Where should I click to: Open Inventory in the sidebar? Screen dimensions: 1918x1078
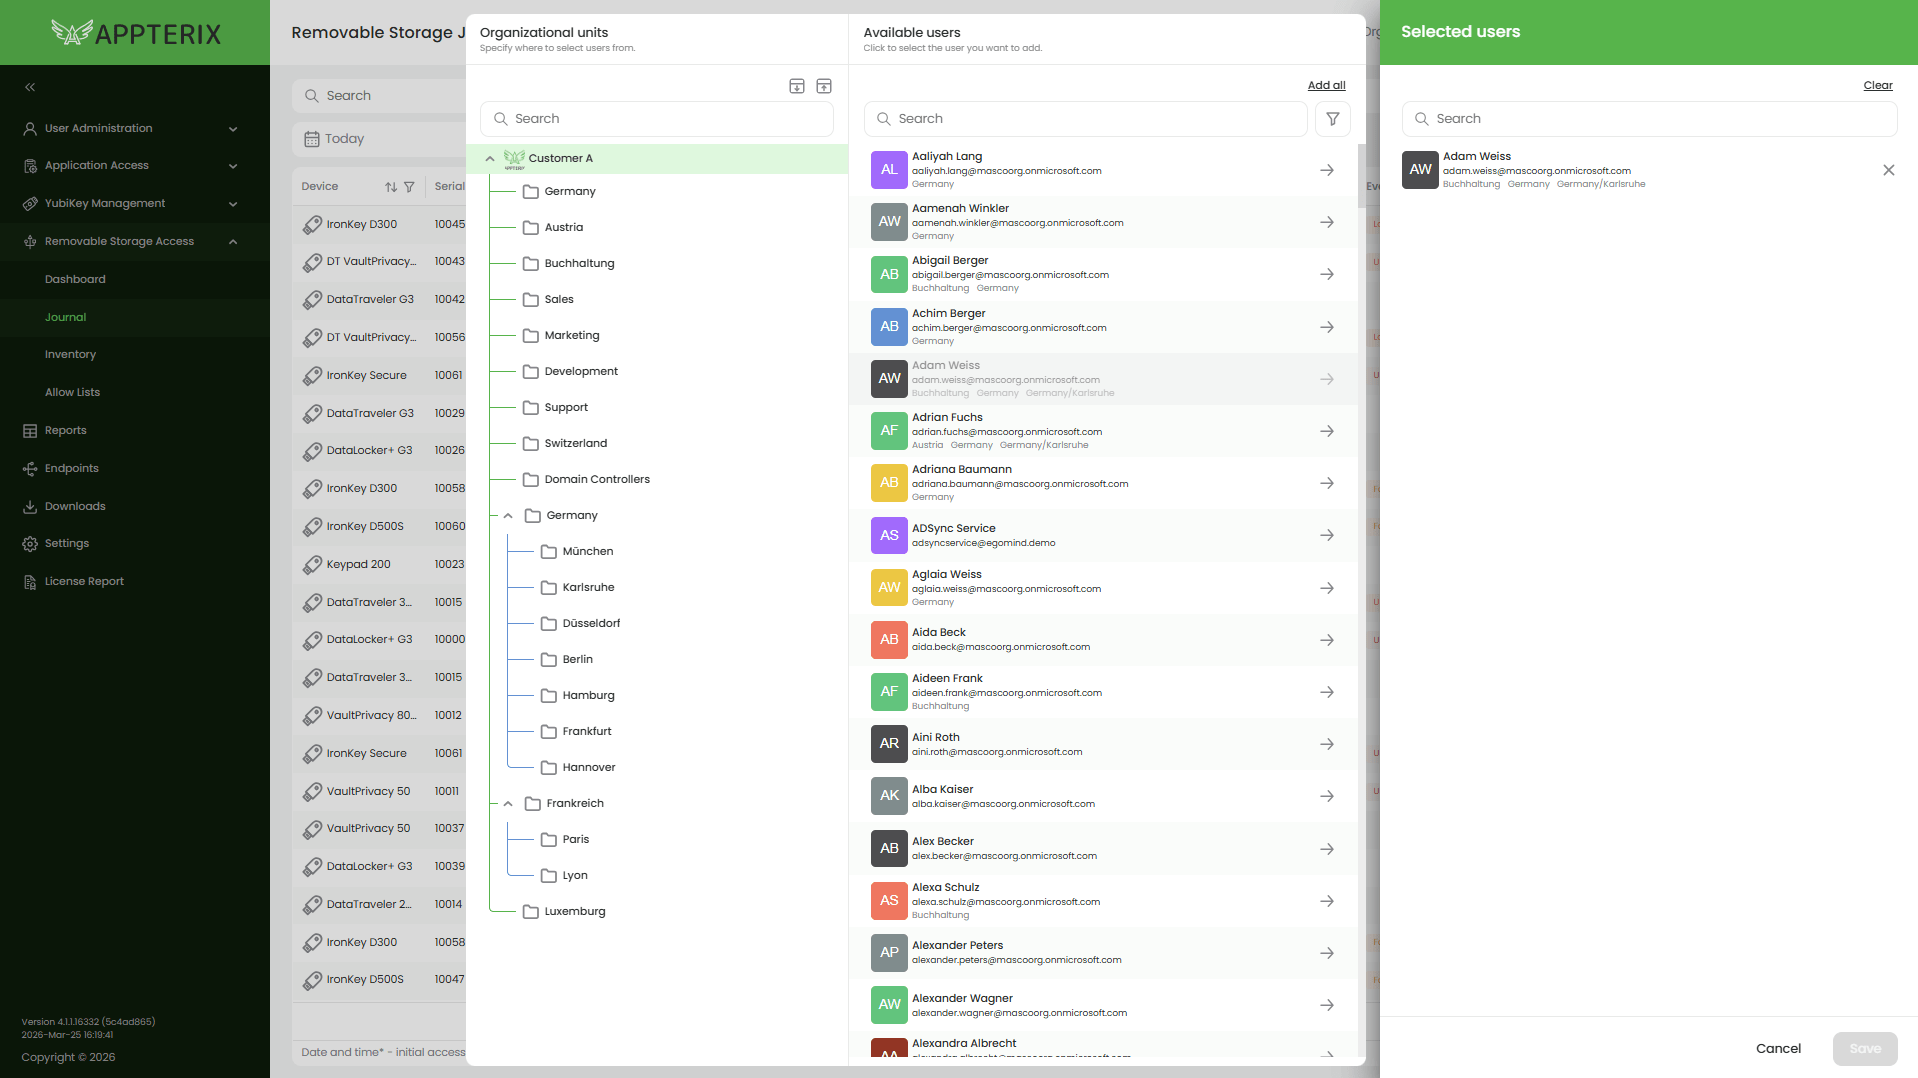(x=70, y=354)
